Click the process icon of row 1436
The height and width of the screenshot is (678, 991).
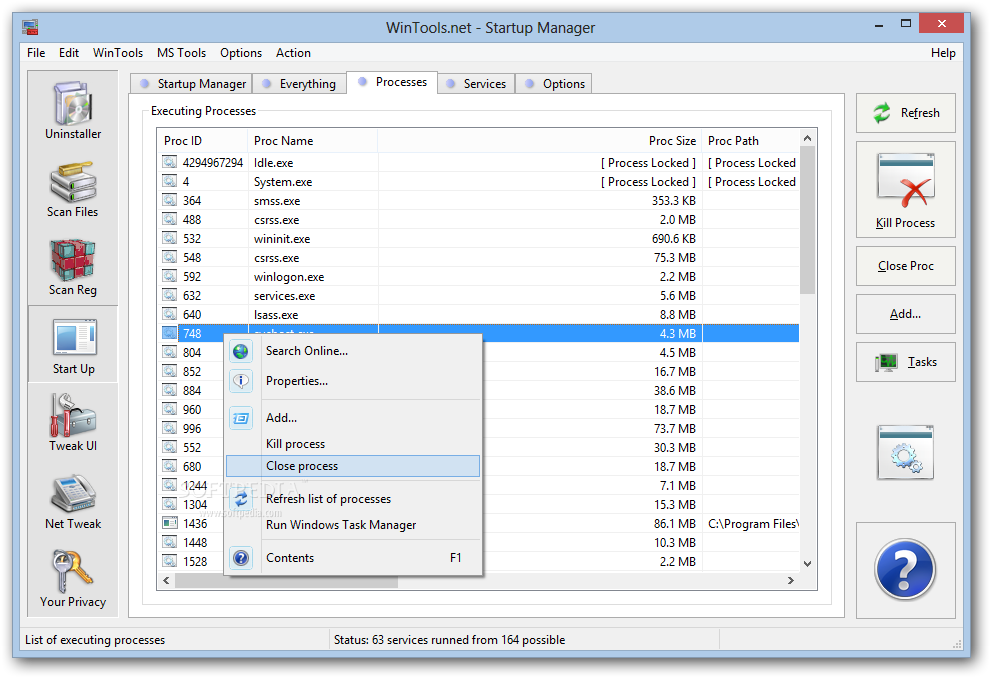tap(169, 523)
